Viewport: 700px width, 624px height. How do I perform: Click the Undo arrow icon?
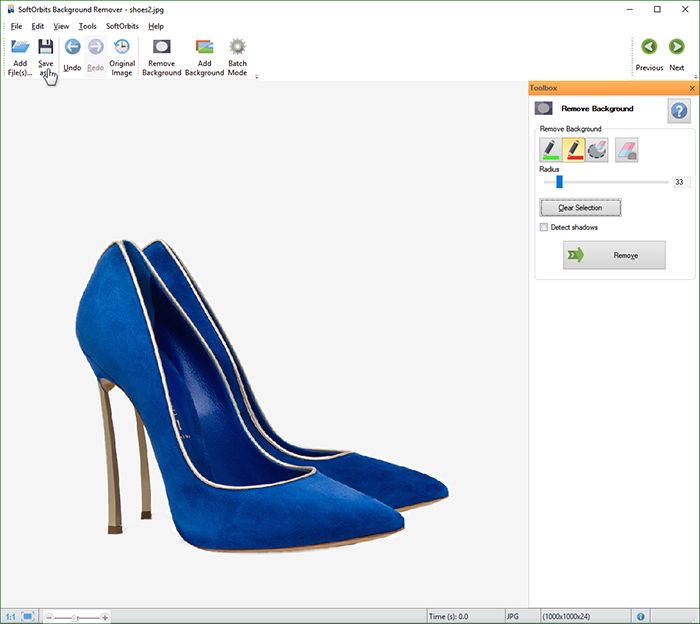coord(72,46)
